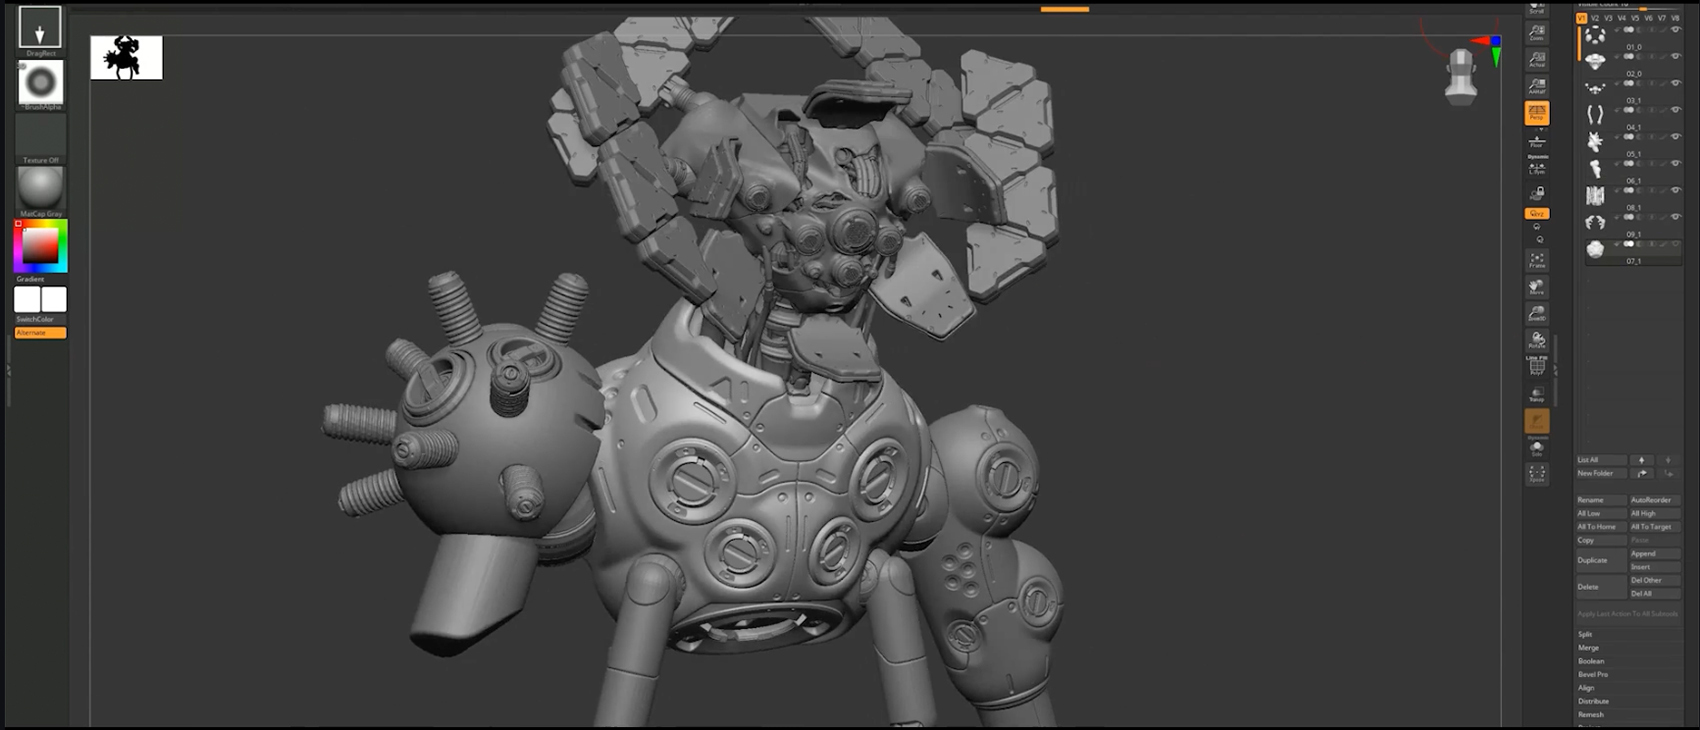The height and width of the screenshot is (730, 1700).
Task: Toggle Transp transparency mode
Action: pos(1537,394)
